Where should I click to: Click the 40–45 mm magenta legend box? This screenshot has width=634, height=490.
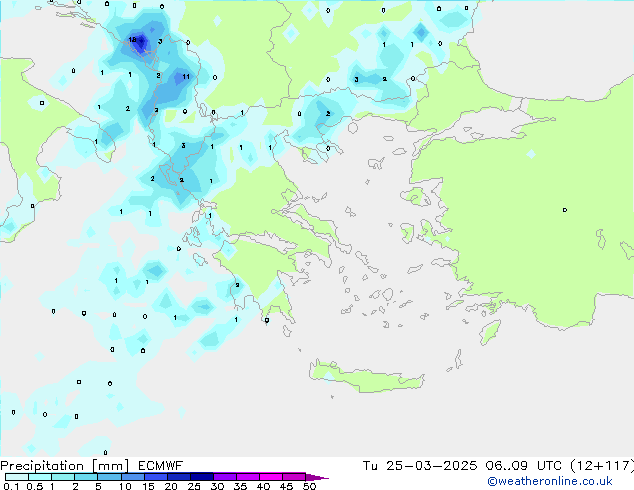(271, 477)
